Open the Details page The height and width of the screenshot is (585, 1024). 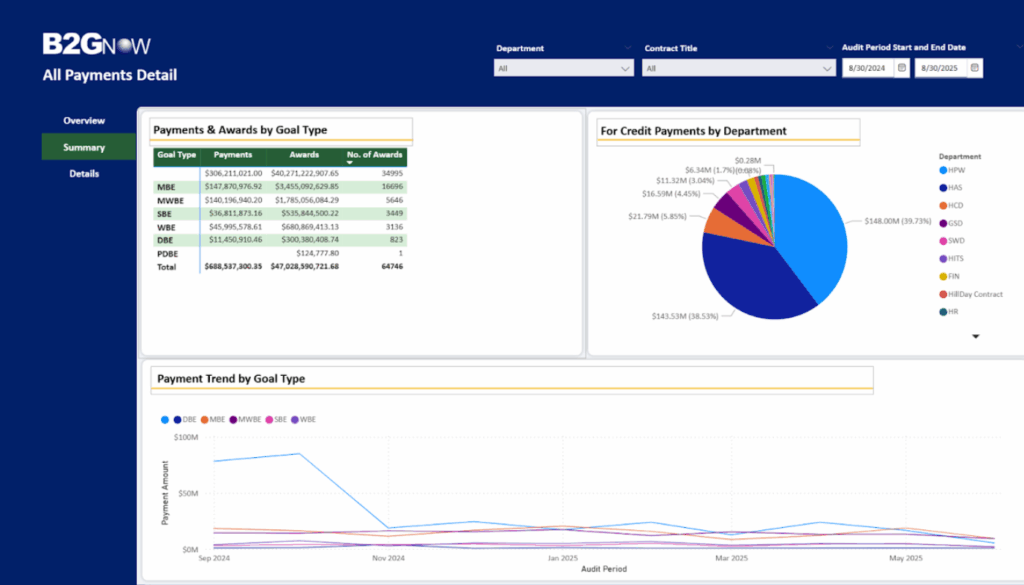84,174
